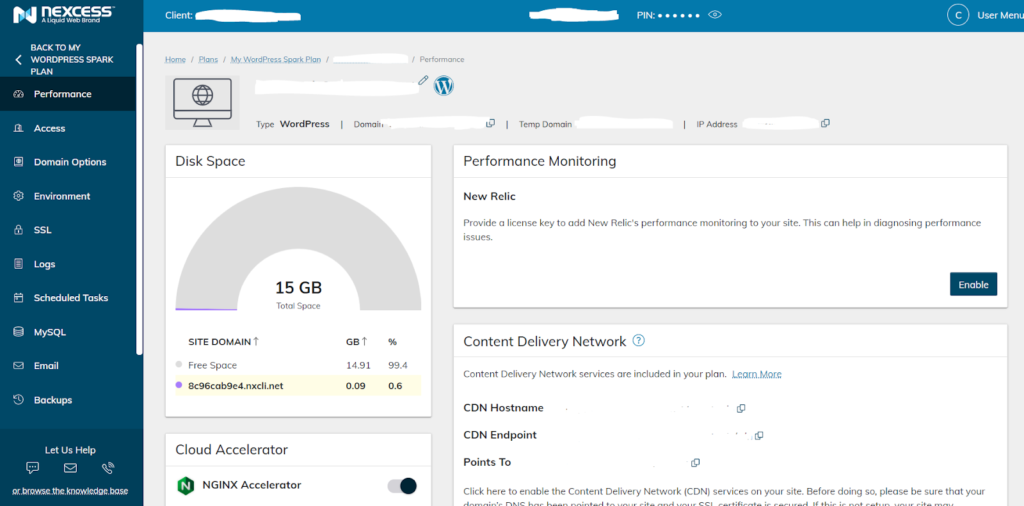The height and width of the screenshot is (506, 1024).
Task: Click the Domain Options icon
Action: click(18, 162)
